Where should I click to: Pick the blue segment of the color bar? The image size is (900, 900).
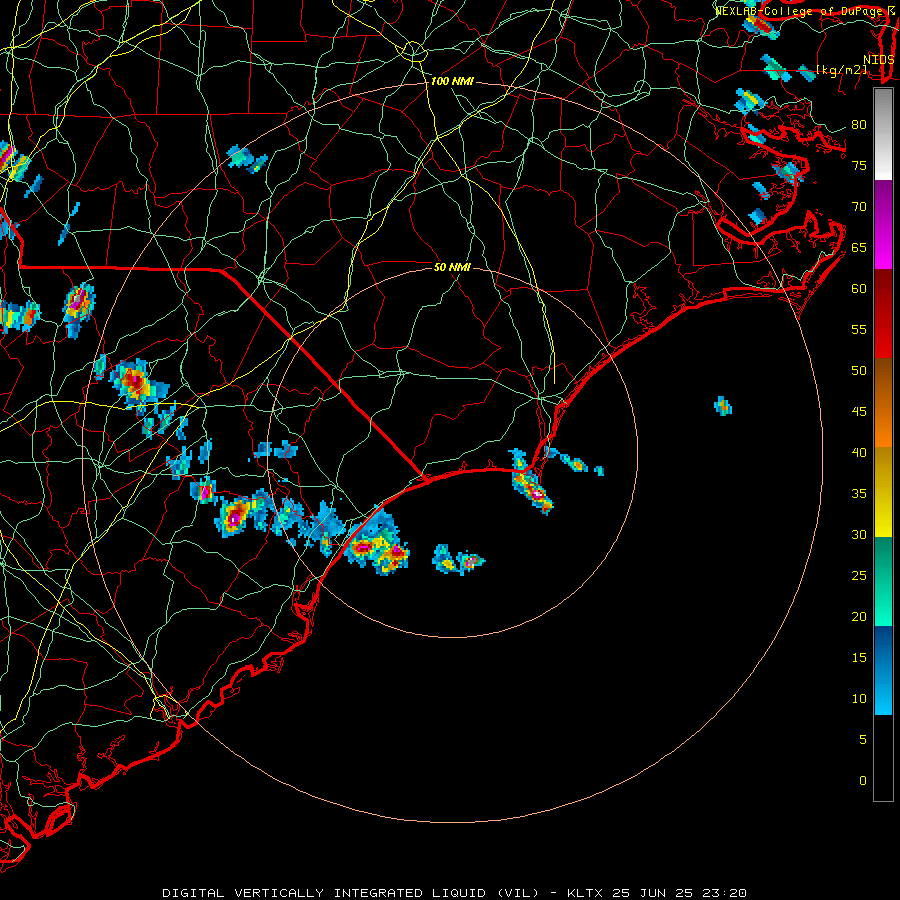tap(883, 670)
